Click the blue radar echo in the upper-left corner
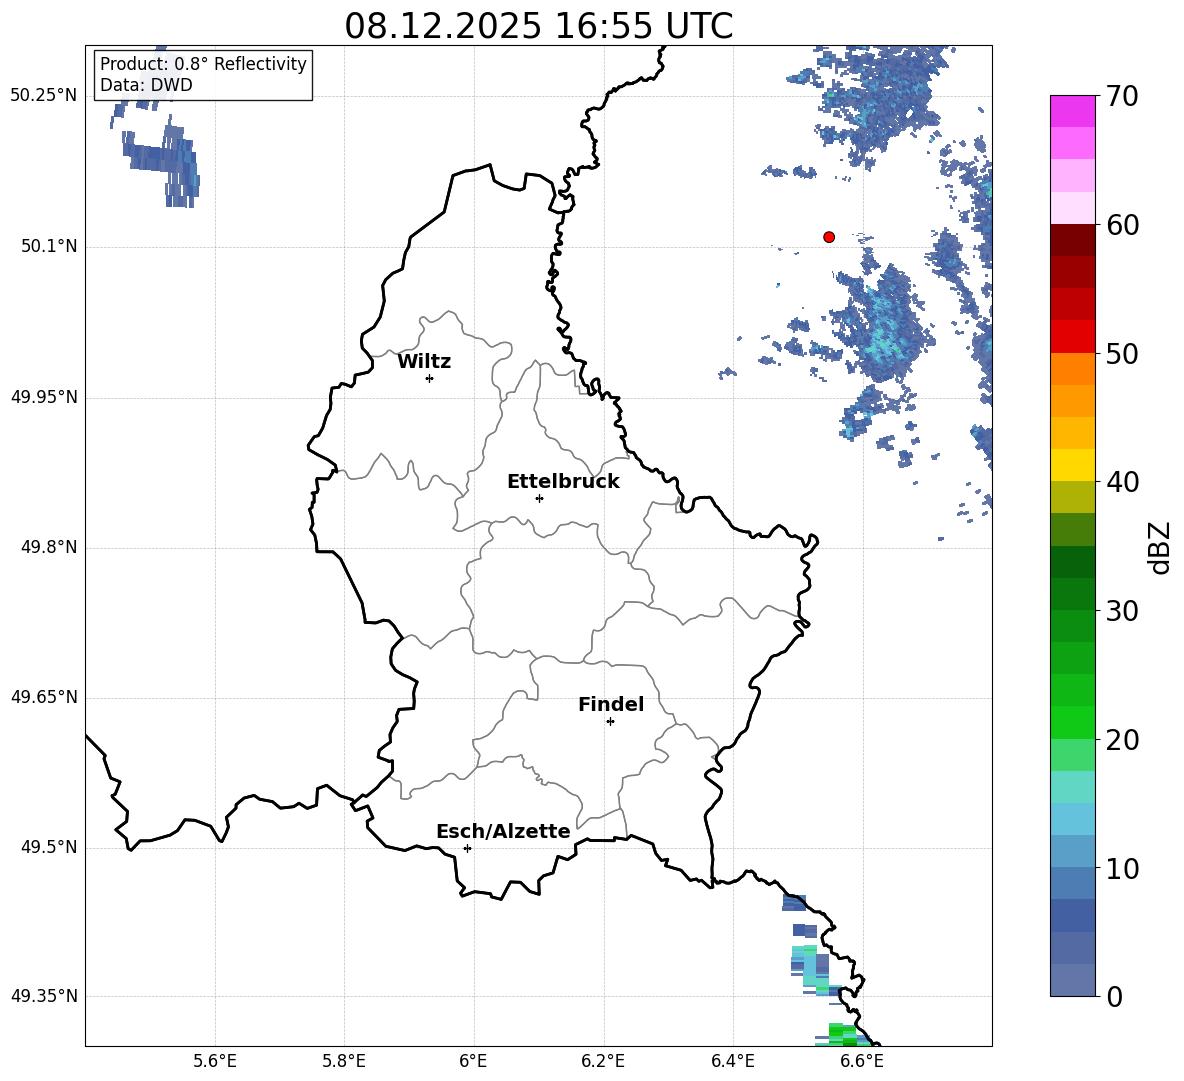Viewport: 1184px width, 1081px height. point(162,159)
